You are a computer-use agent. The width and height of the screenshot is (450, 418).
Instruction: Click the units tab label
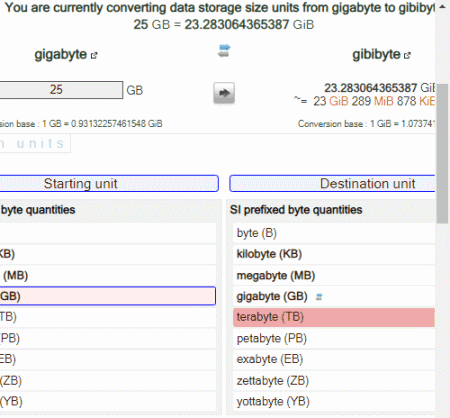35,143
